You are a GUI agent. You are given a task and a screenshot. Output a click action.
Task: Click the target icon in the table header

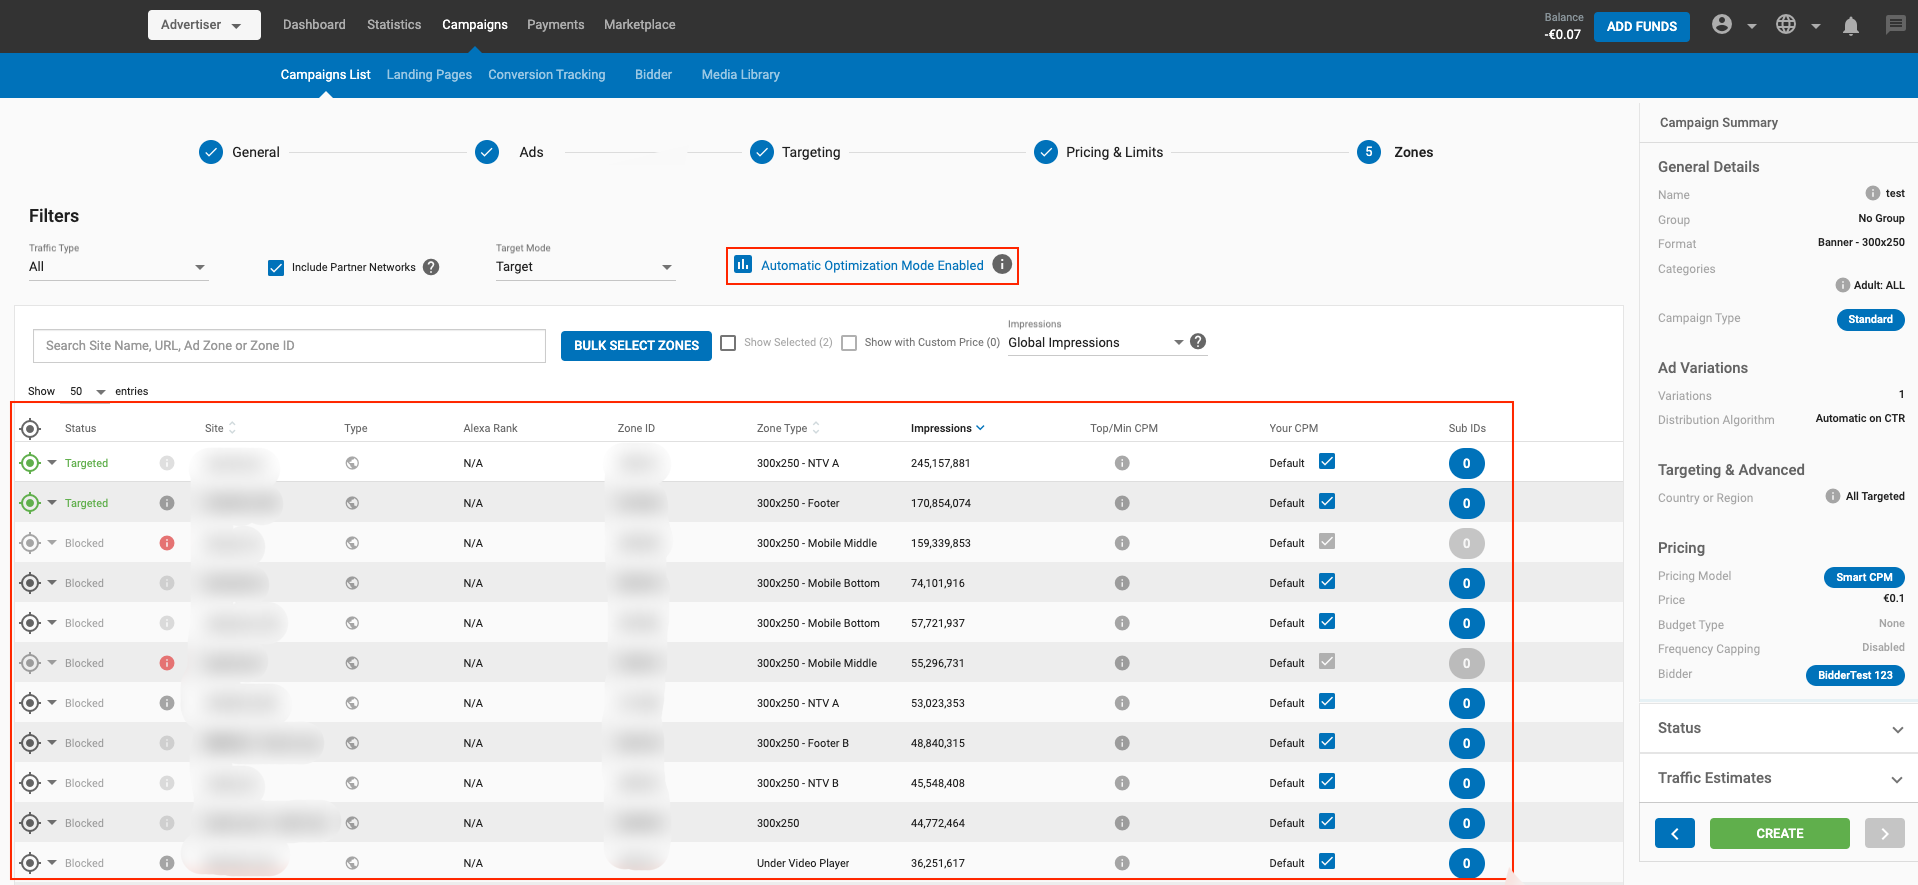pos(30,429)
